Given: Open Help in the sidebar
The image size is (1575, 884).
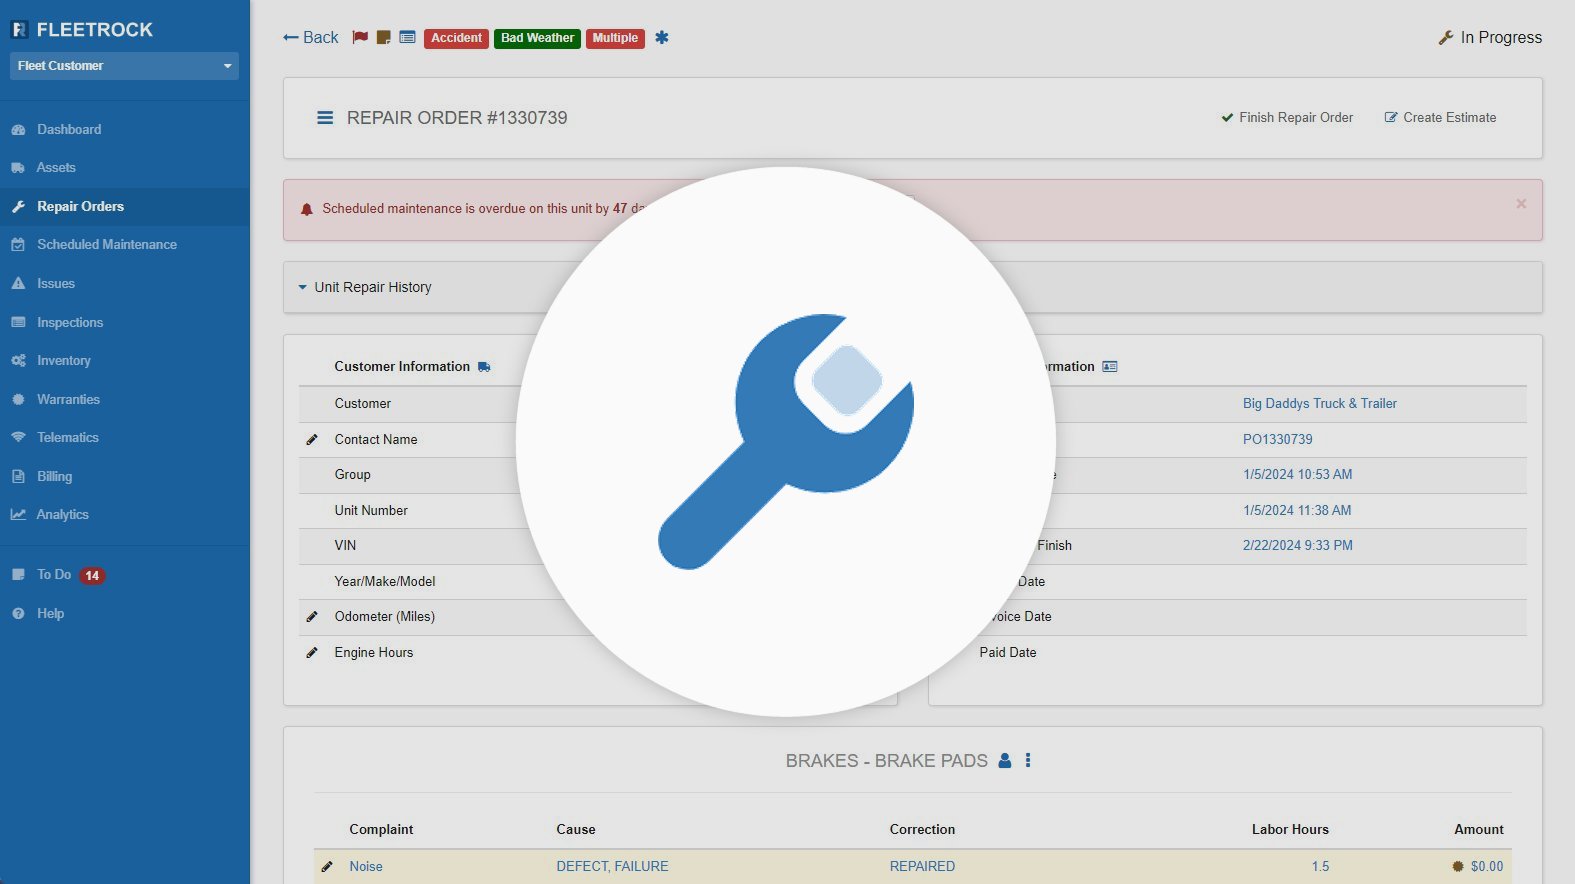Looking at the screenshot, I should click(x=50, y=614).
